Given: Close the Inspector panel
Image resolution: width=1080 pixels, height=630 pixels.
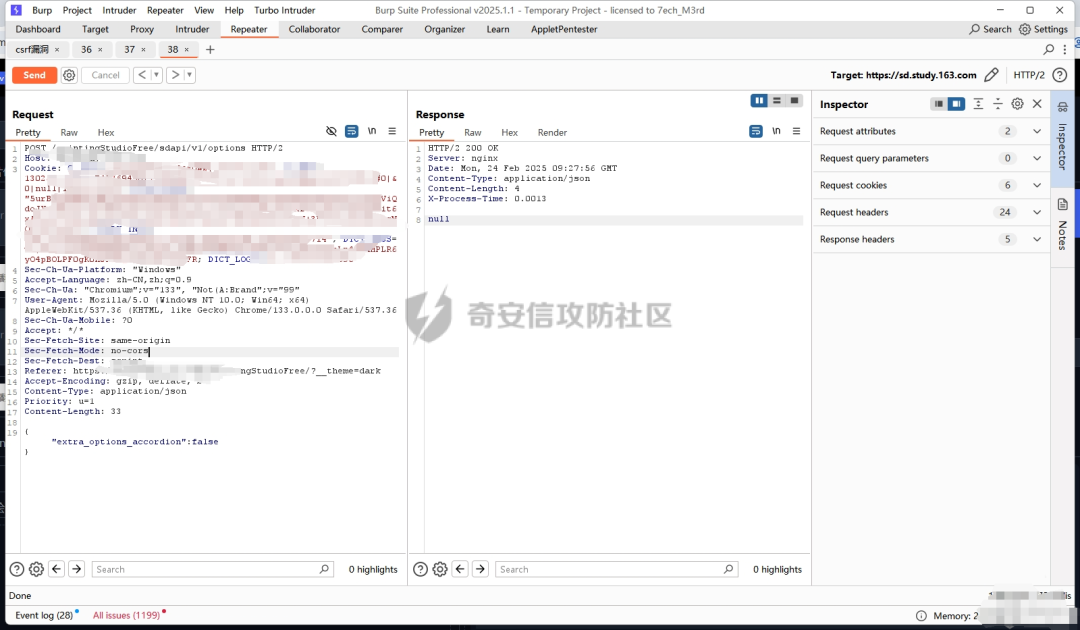Looking at the screenshot, I should coord(1037,104).
